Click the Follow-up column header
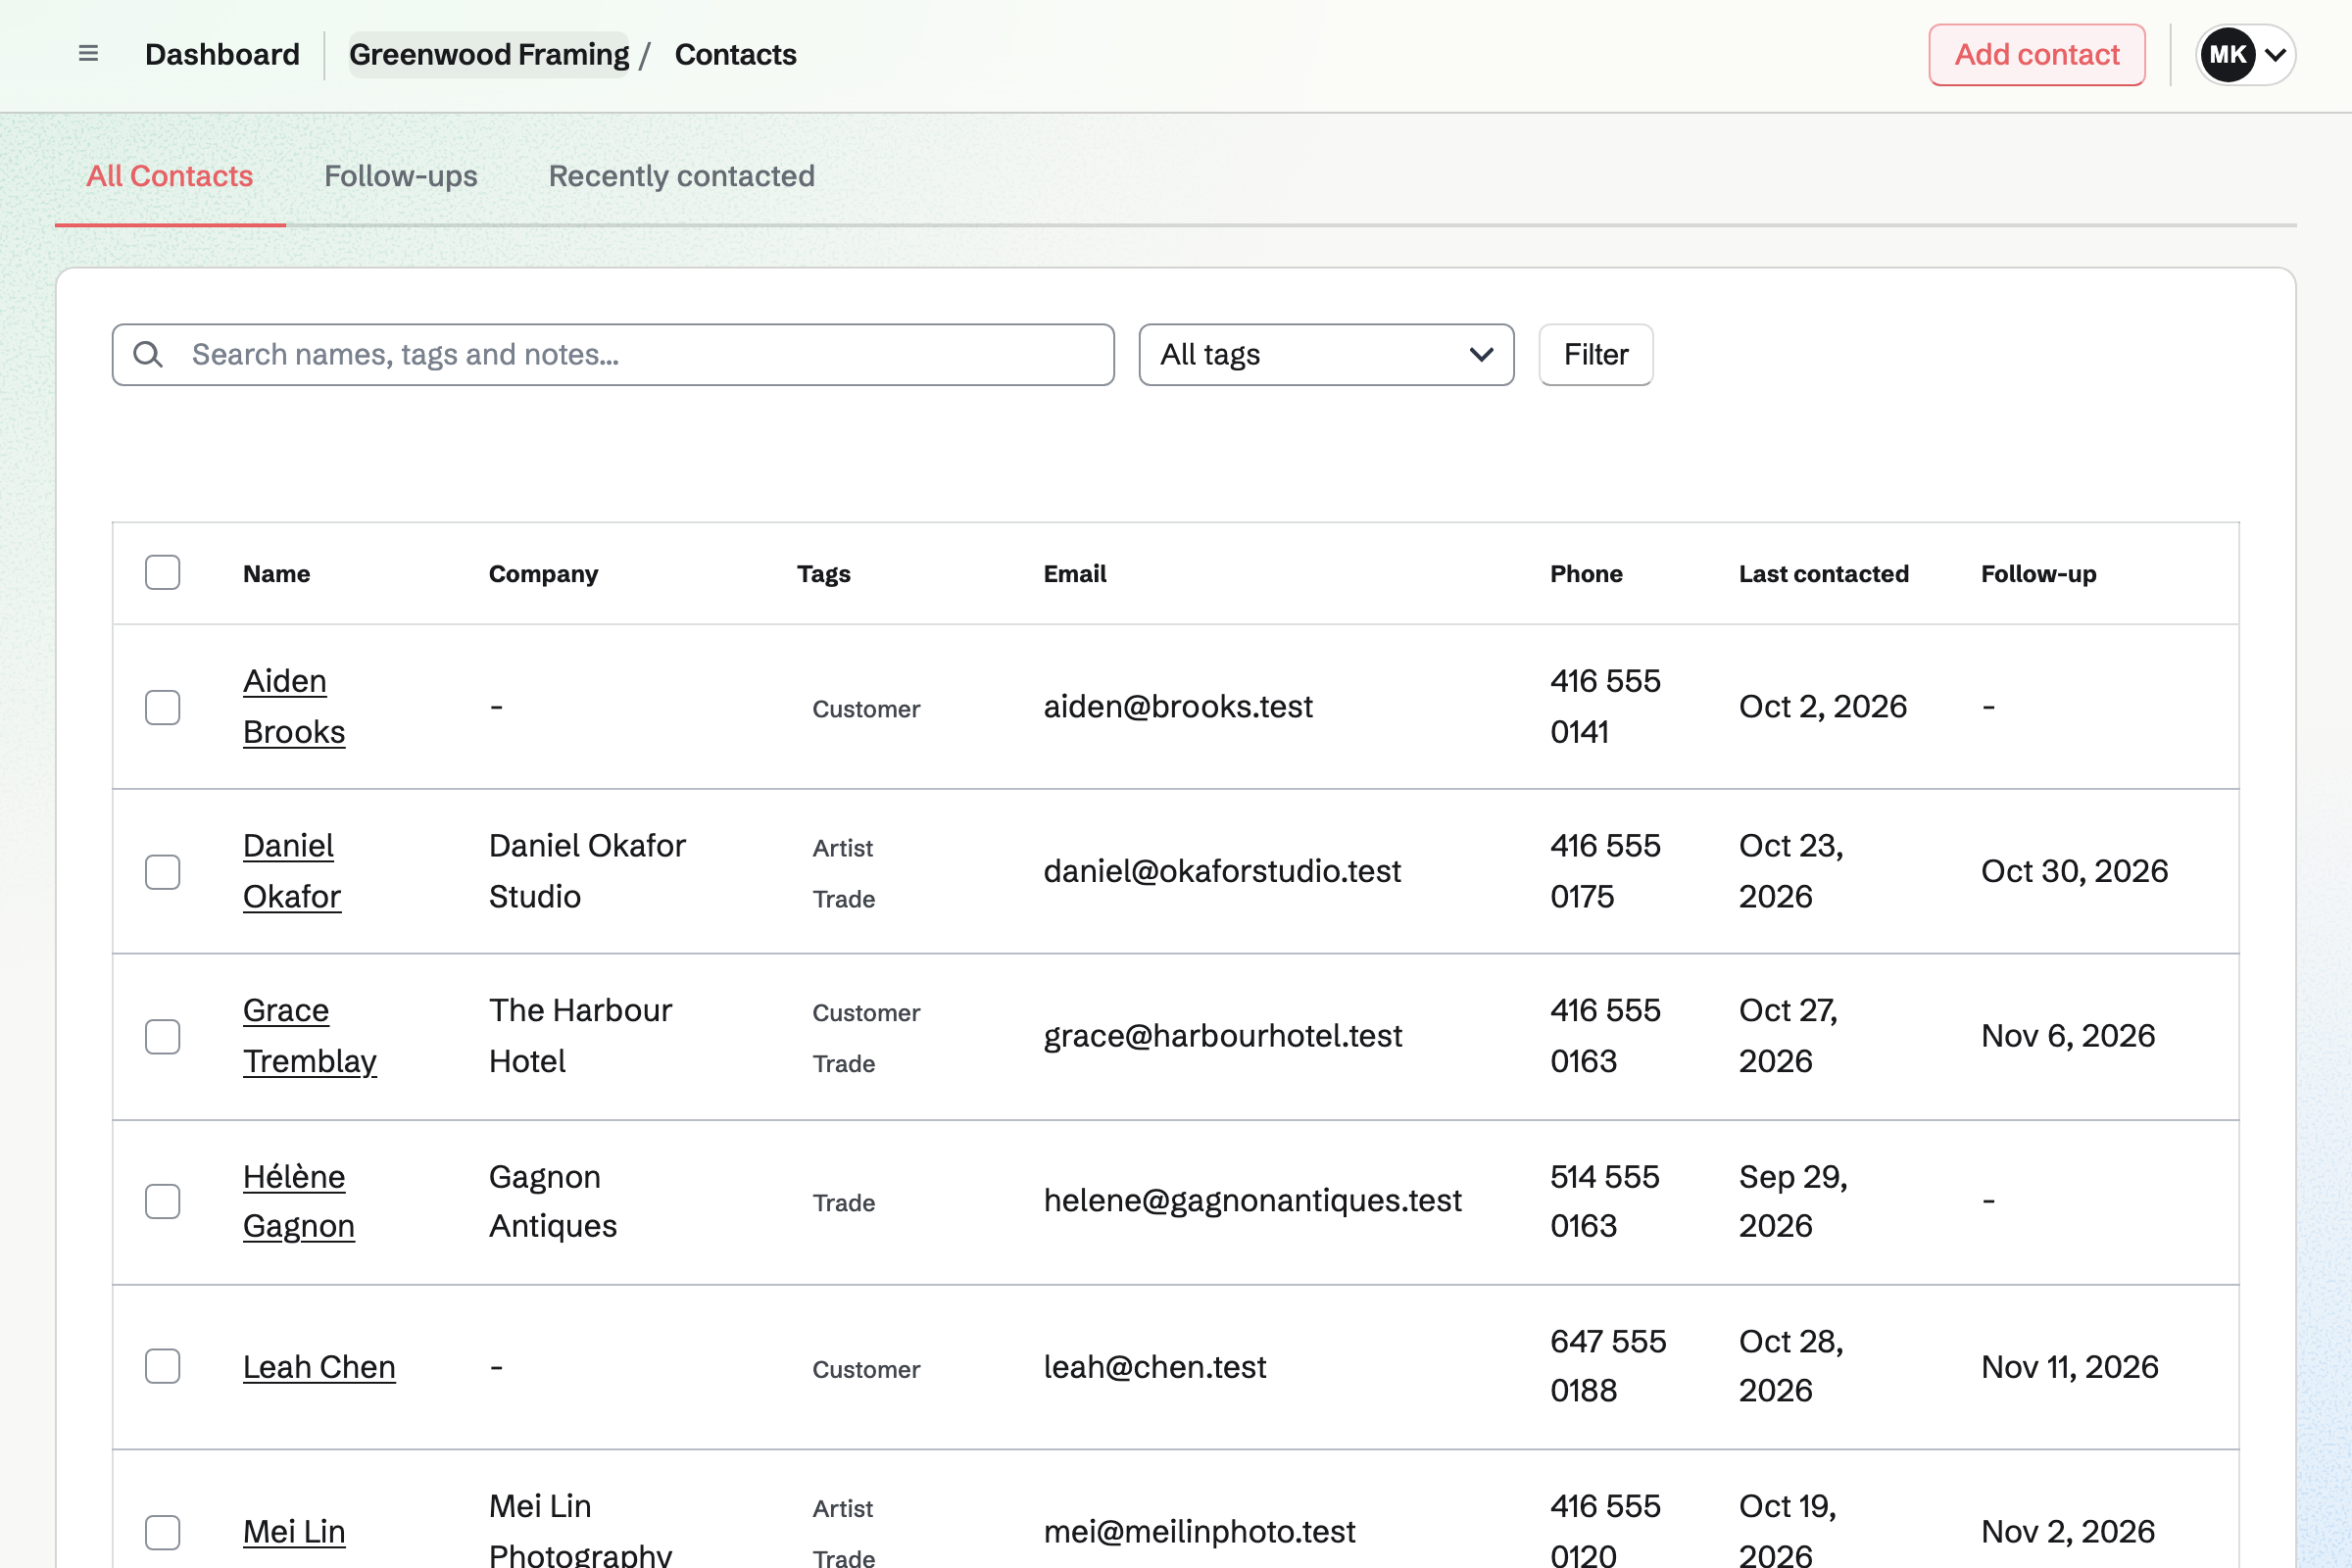 [x=2038, y=573]
